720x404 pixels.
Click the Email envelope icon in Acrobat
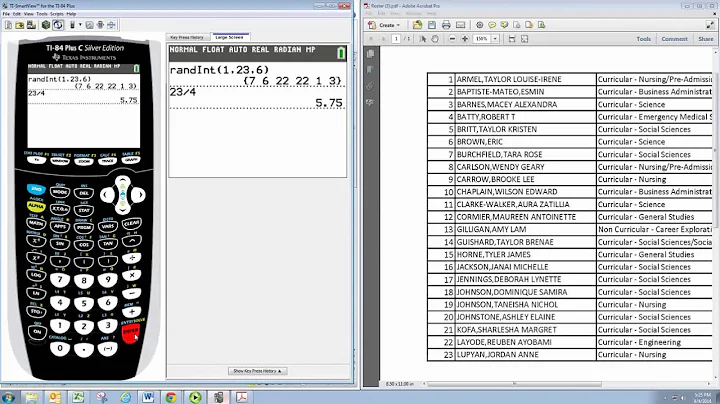pos(461,25)
